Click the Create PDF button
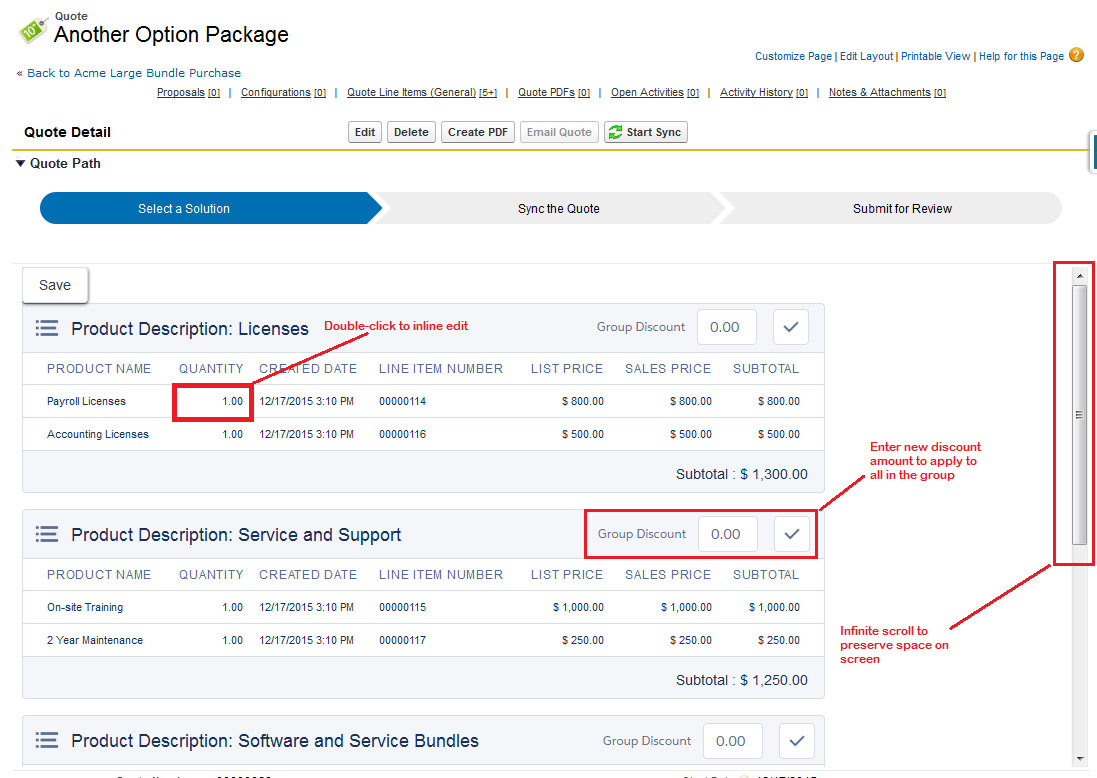Screen dimensions: 1097x778 (x=479, y=132)
